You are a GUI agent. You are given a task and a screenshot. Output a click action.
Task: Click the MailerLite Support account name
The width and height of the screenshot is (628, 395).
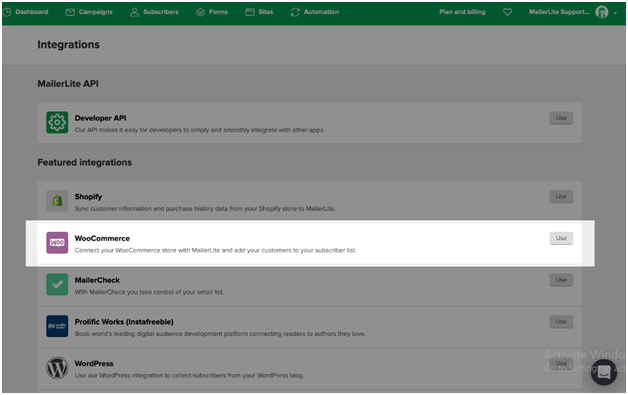tap(559, 12)
